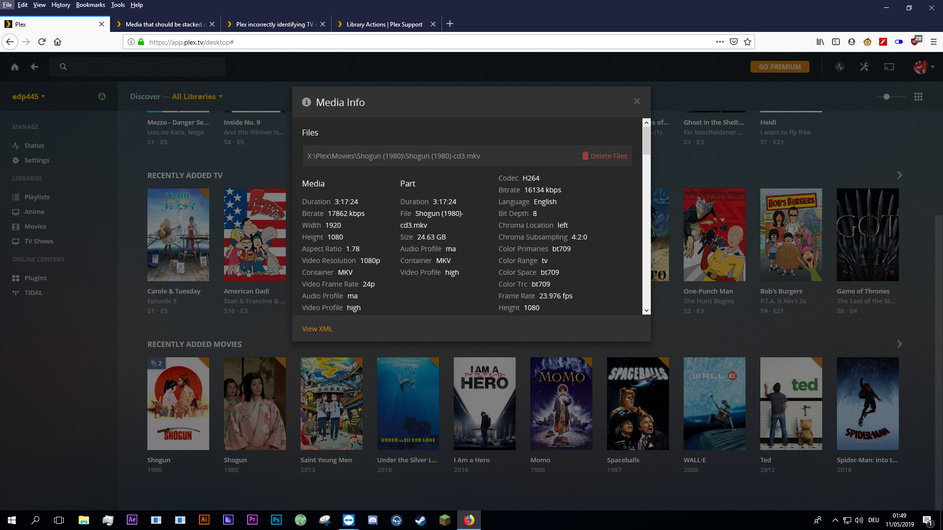Open Settings in the sidebar
Viewport: 943px width, 530px height.
click(36, 160)
